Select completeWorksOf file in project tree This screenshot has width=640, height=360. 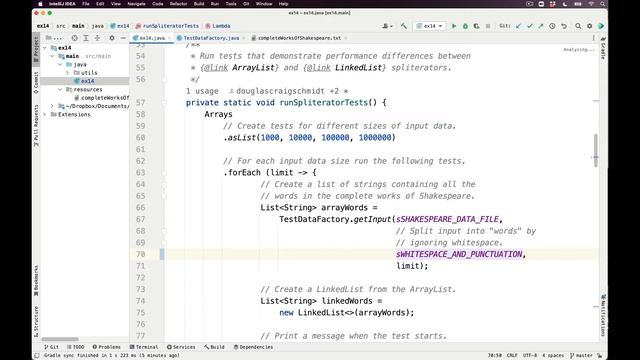pos(102,98)
